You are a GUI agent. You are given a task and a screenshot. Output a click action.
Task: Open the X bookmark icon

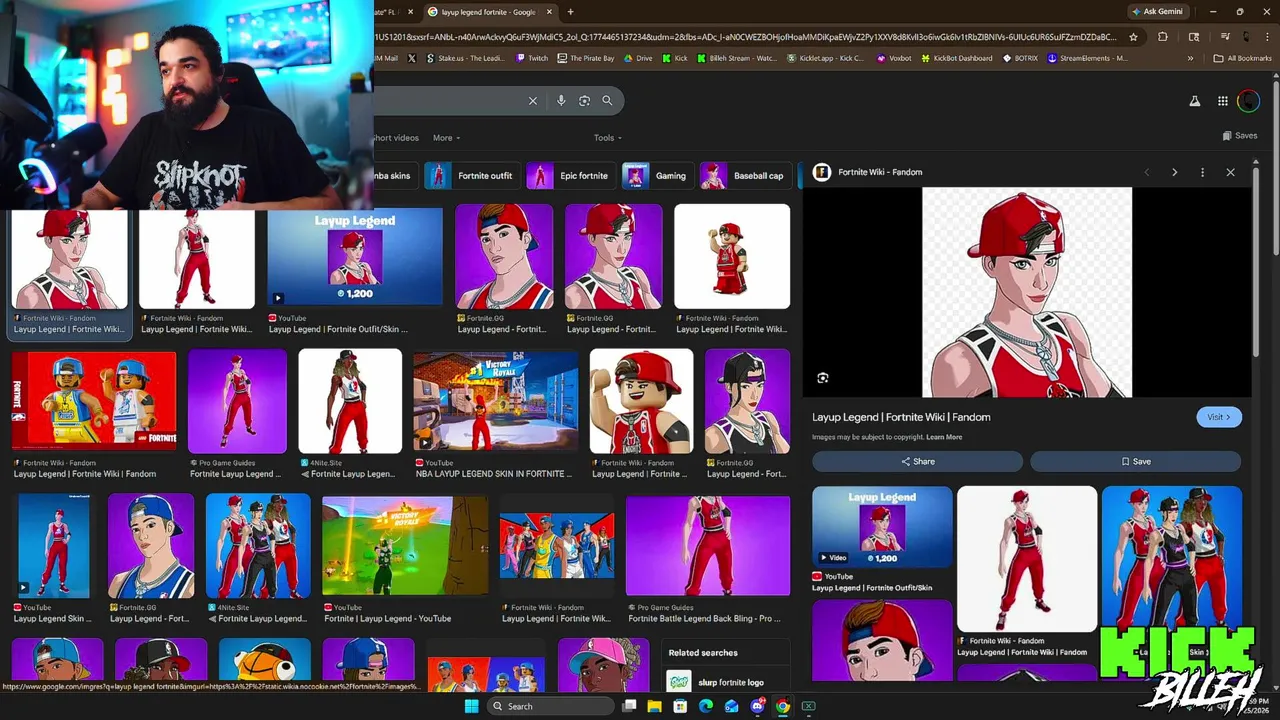(411, 58)
